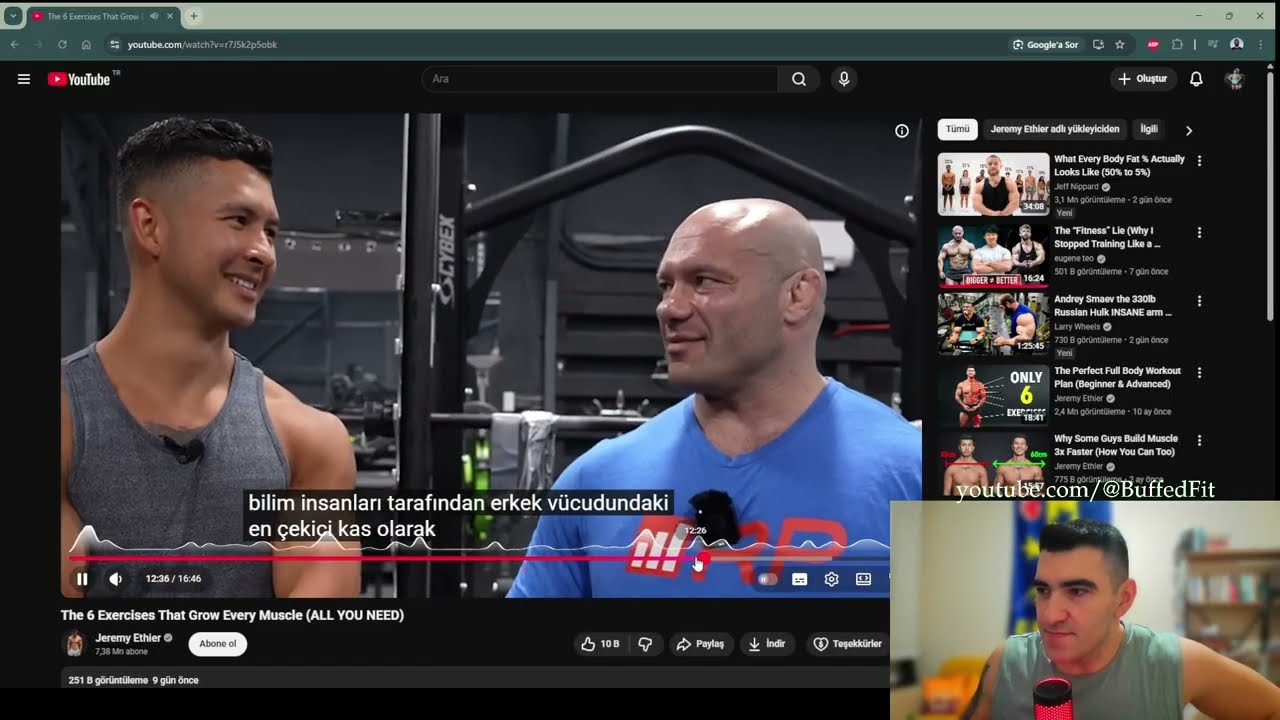
Task: Open options for What Every Body Fat video
Action: [1199, 161]
